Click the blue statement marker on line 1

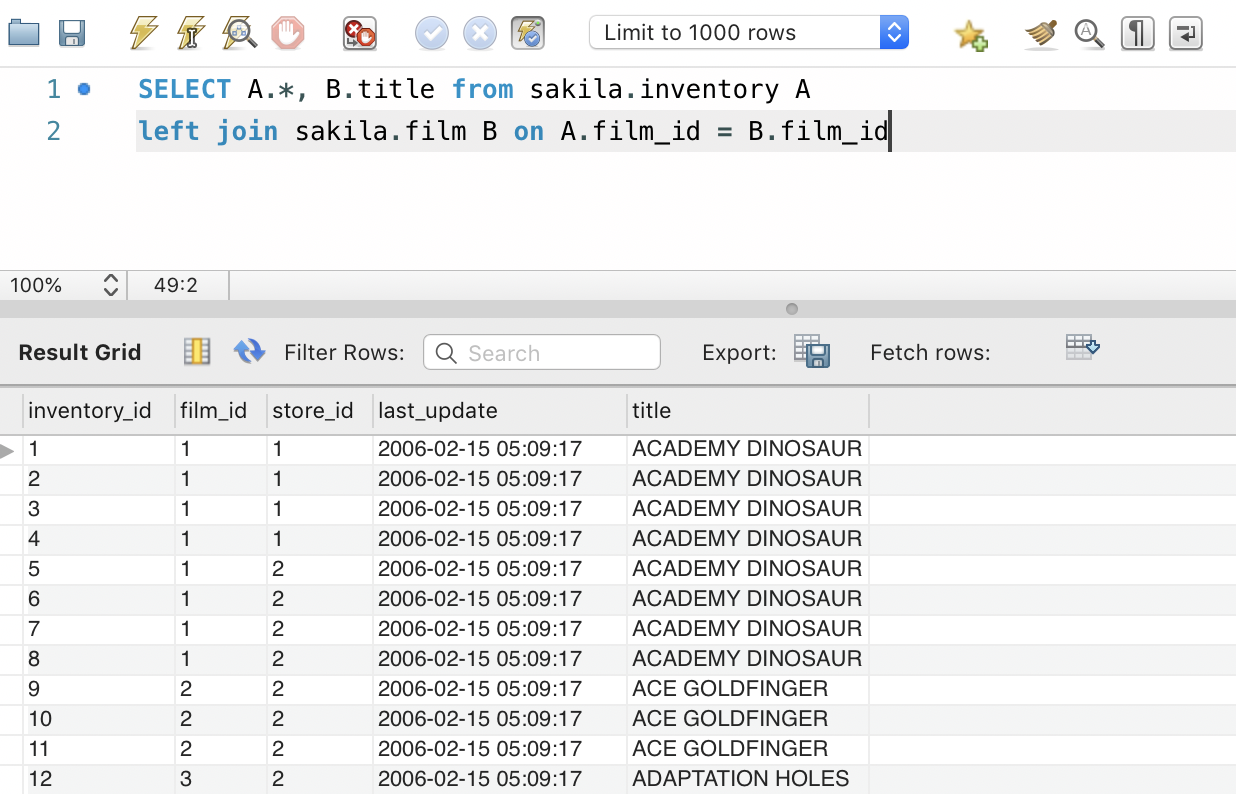point(84,89)
